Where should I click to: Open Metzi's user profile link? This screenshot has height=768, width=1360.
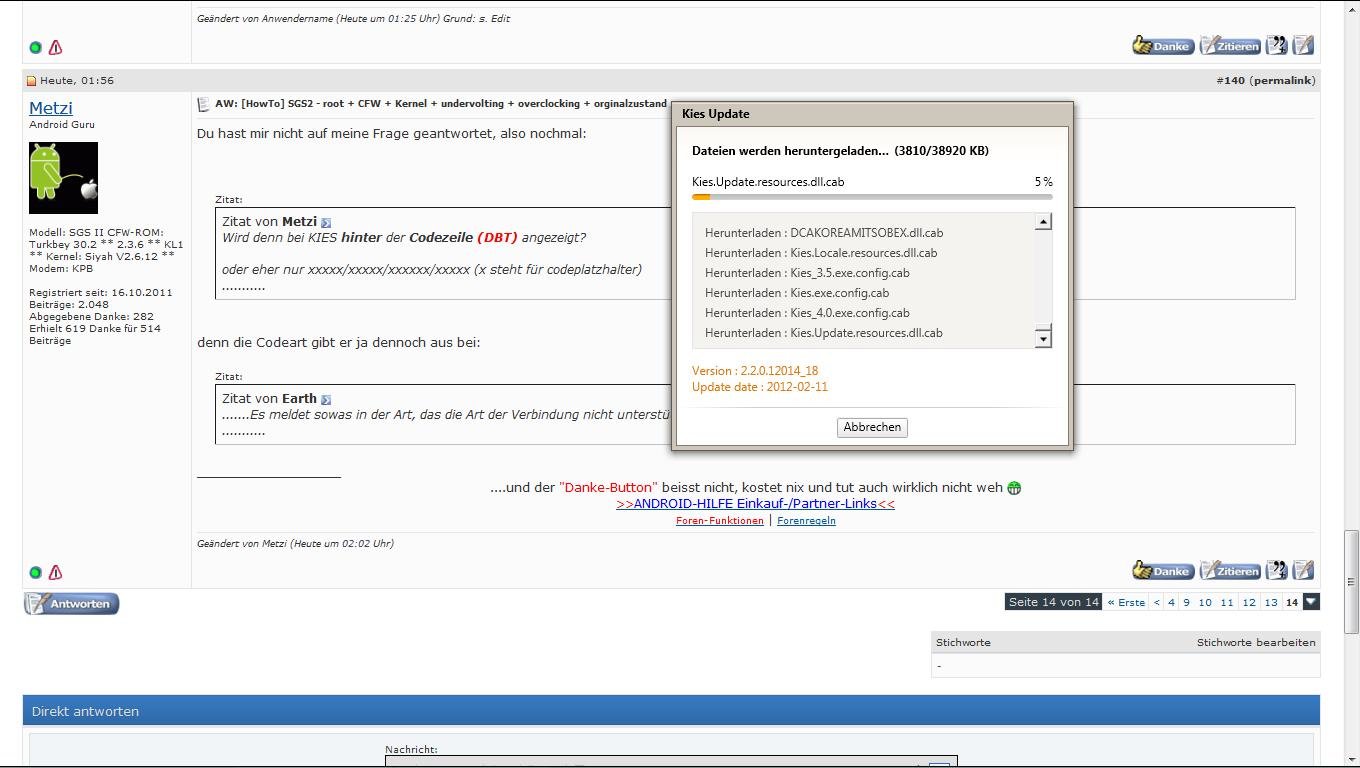[51, 108]
